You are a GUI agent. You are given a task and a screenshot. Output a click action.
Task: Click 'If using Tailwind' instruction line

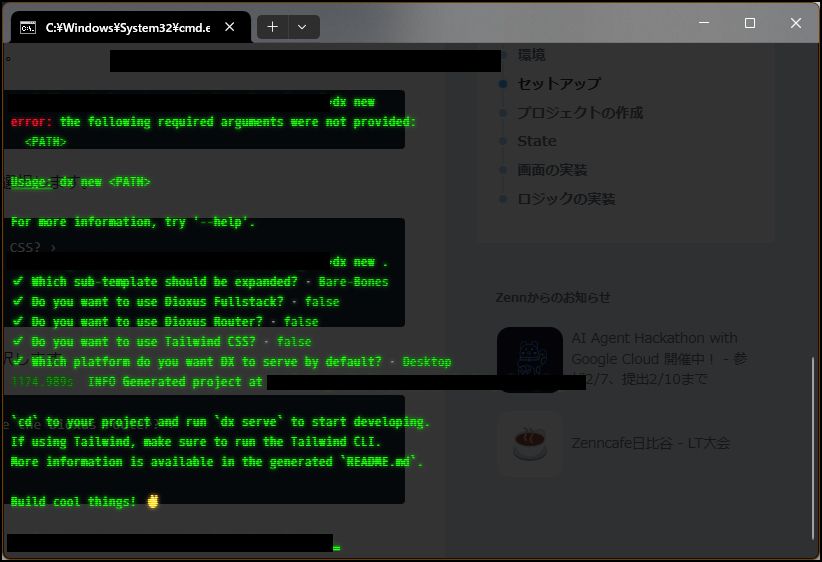[x=196, y=442]
